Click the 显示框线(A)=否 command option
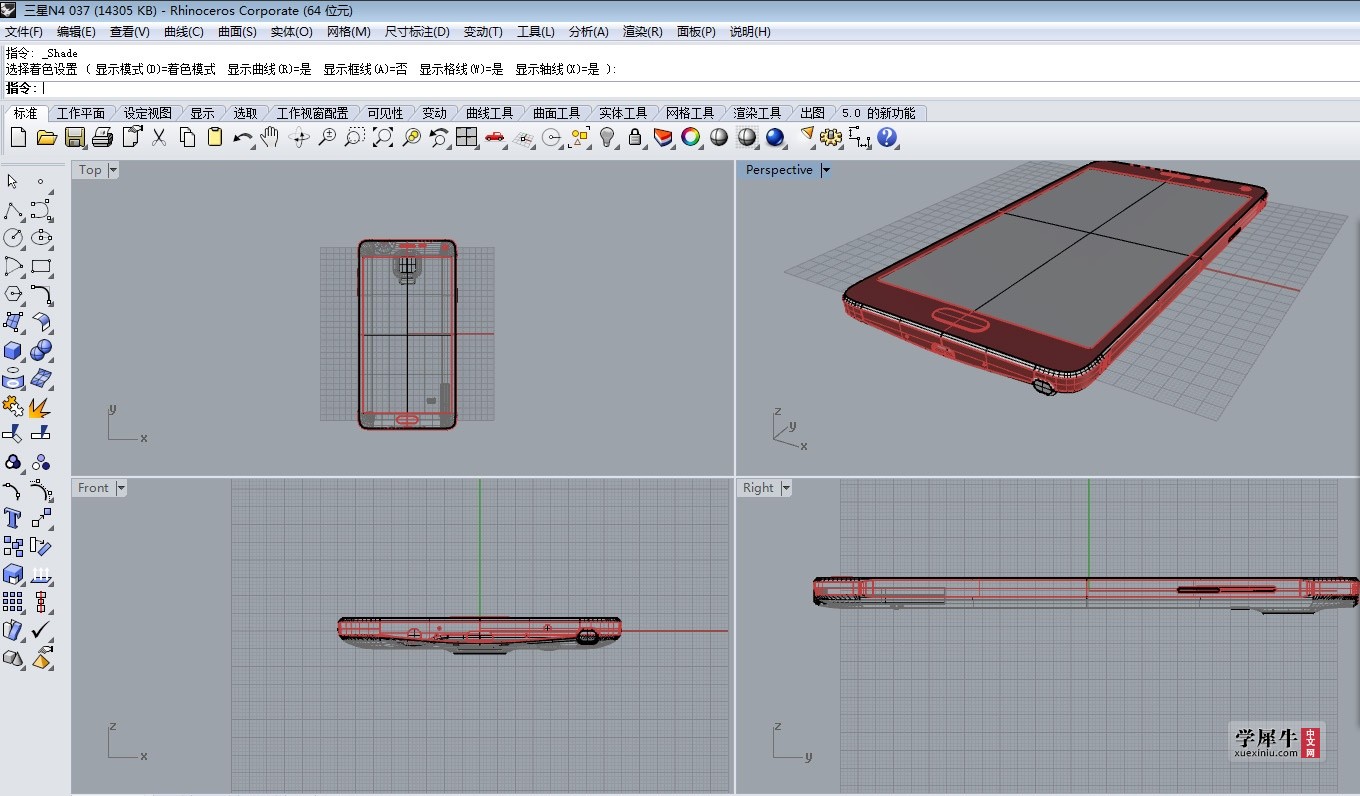 coord(365,69)
